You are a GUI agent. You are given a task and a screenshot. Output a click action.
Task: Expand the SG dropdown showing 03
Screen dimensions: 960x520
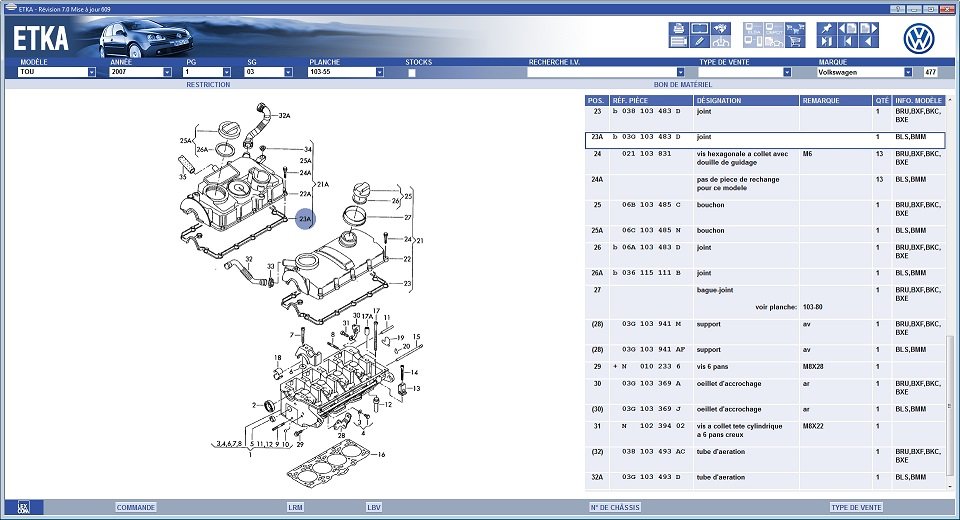288,72
